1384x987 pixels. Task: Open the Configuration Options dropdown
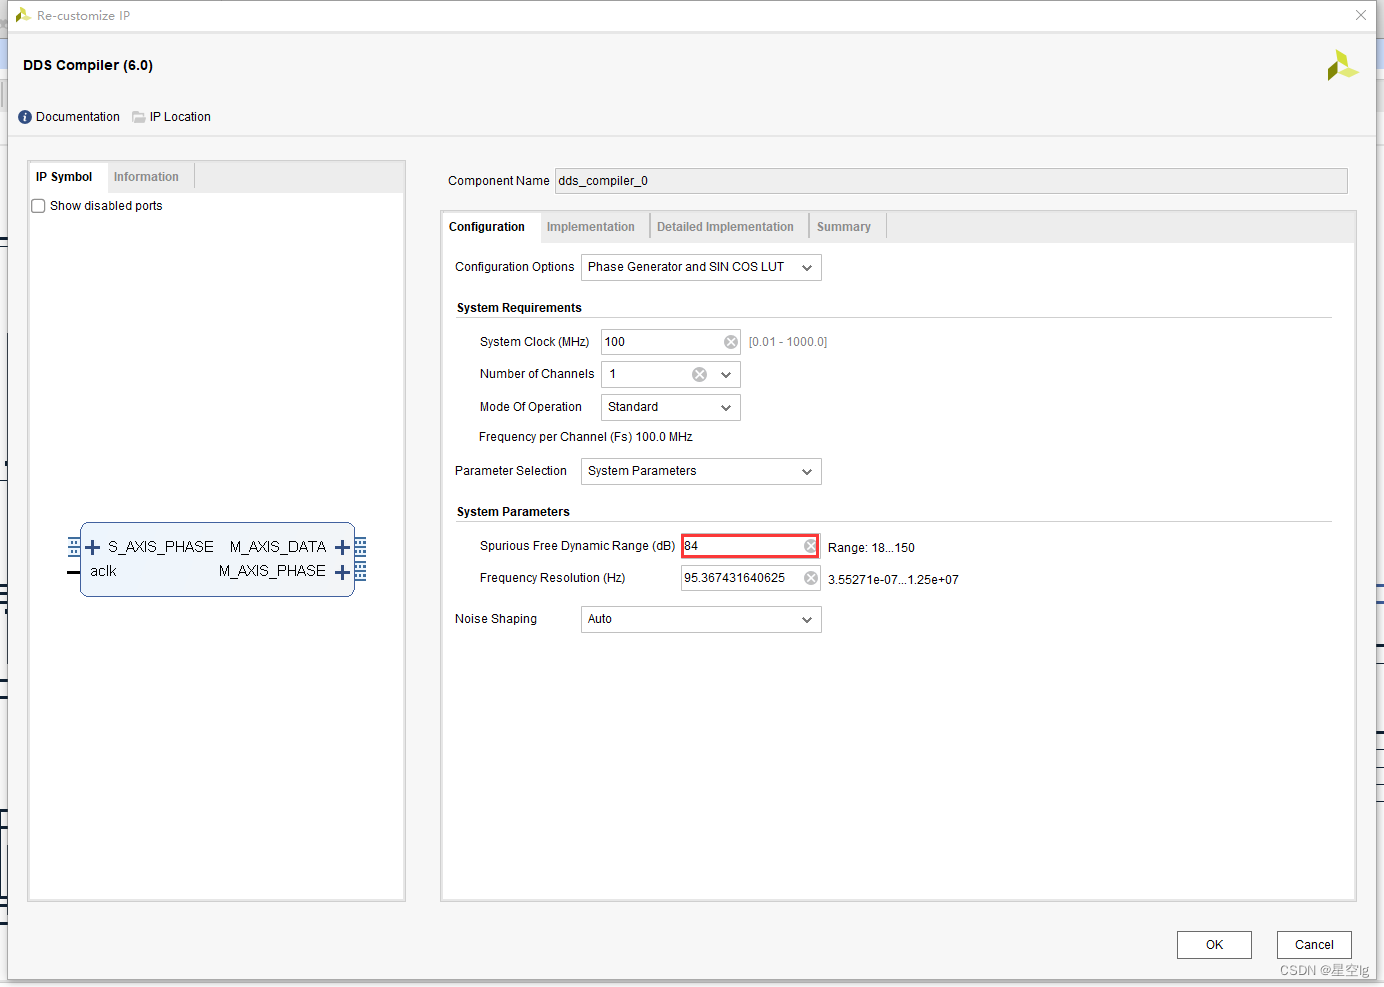701,267
